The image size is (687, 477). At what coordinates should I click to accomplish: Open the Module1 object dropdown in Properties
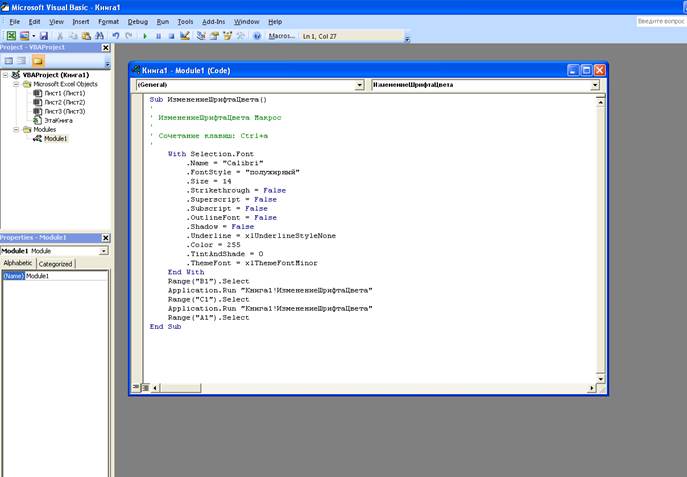(x=103, y=251)
